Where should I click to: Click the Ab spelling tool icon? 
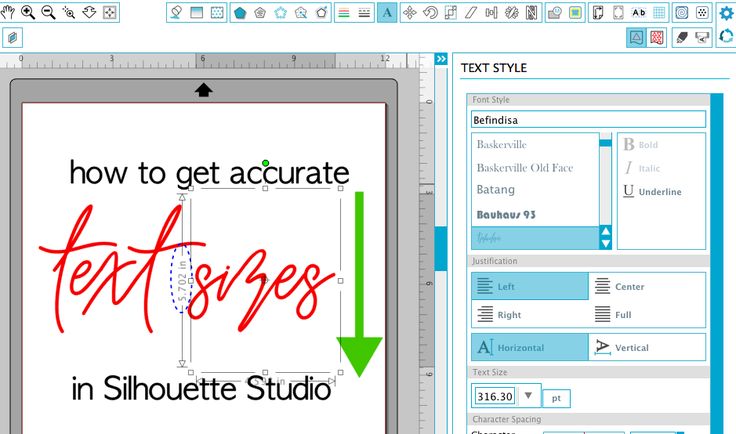coord(639,13)
